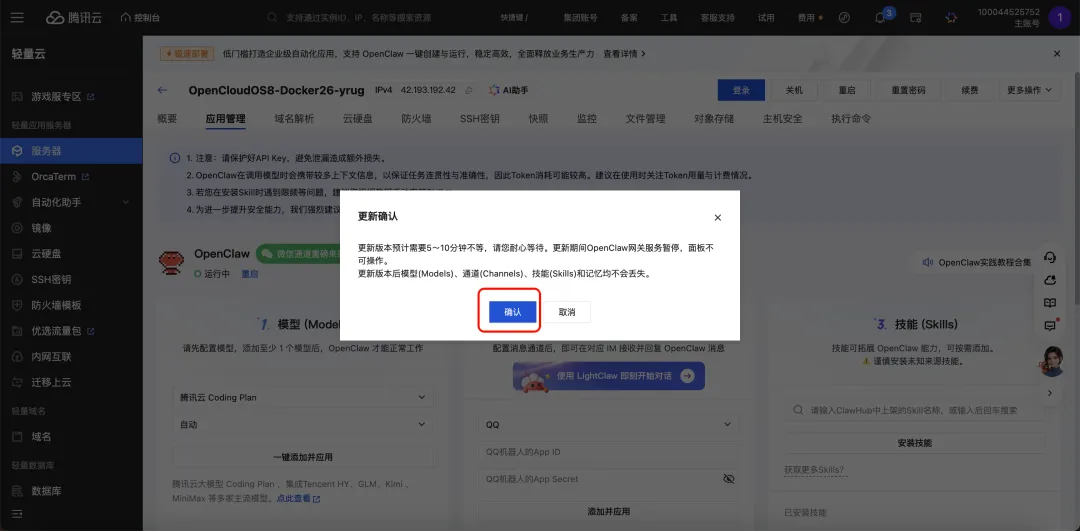
Task: Go back with the left arrow icon
Action: click(163, 90)
